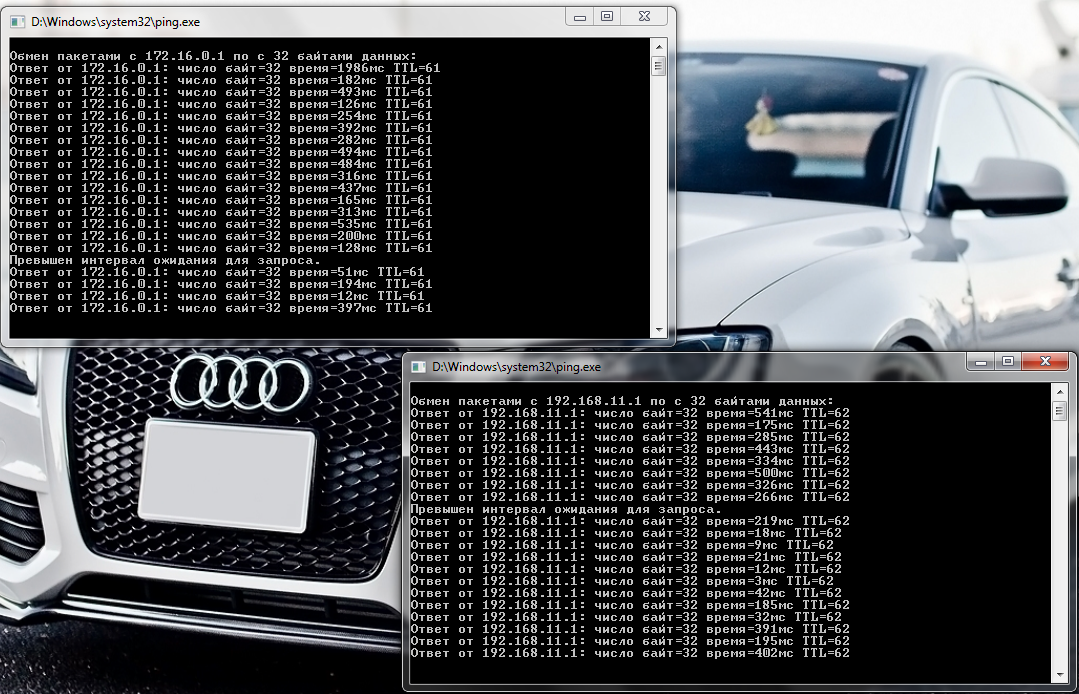Click the reply line with время=194мс

coord(221,284)
